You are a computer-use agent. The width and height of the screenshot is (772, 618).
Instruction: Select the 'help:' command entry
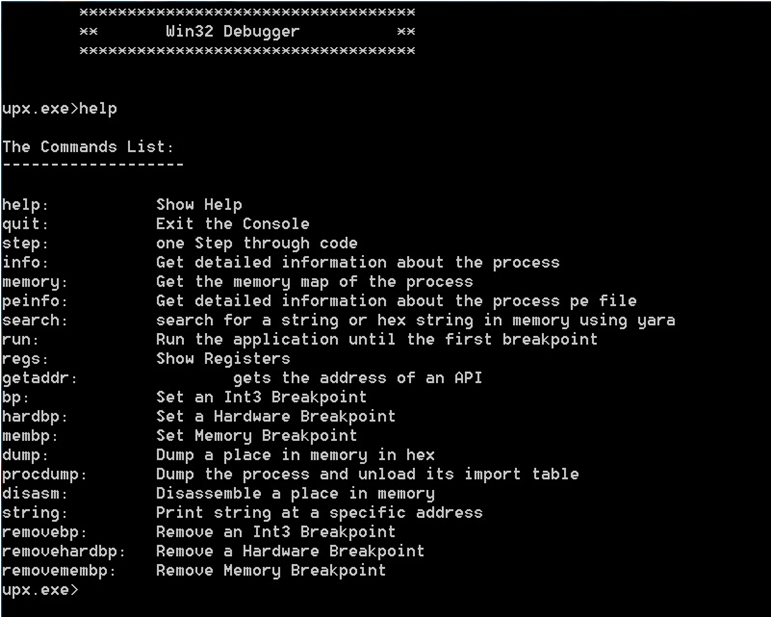25,205
